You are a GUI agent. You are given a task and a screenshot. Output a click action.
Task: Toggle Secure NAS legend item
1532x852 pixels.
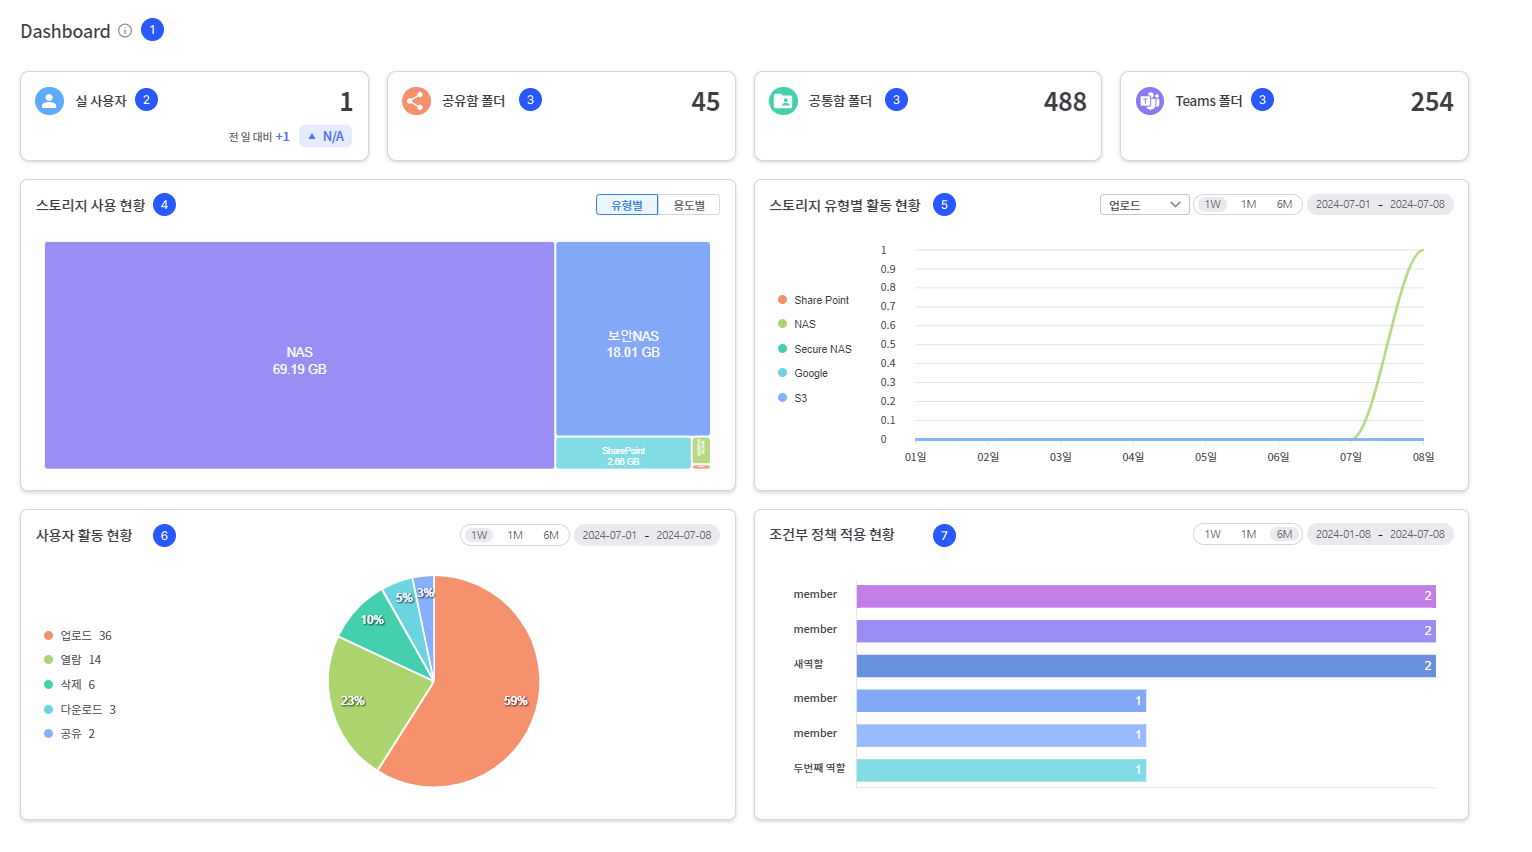point(815,349)
